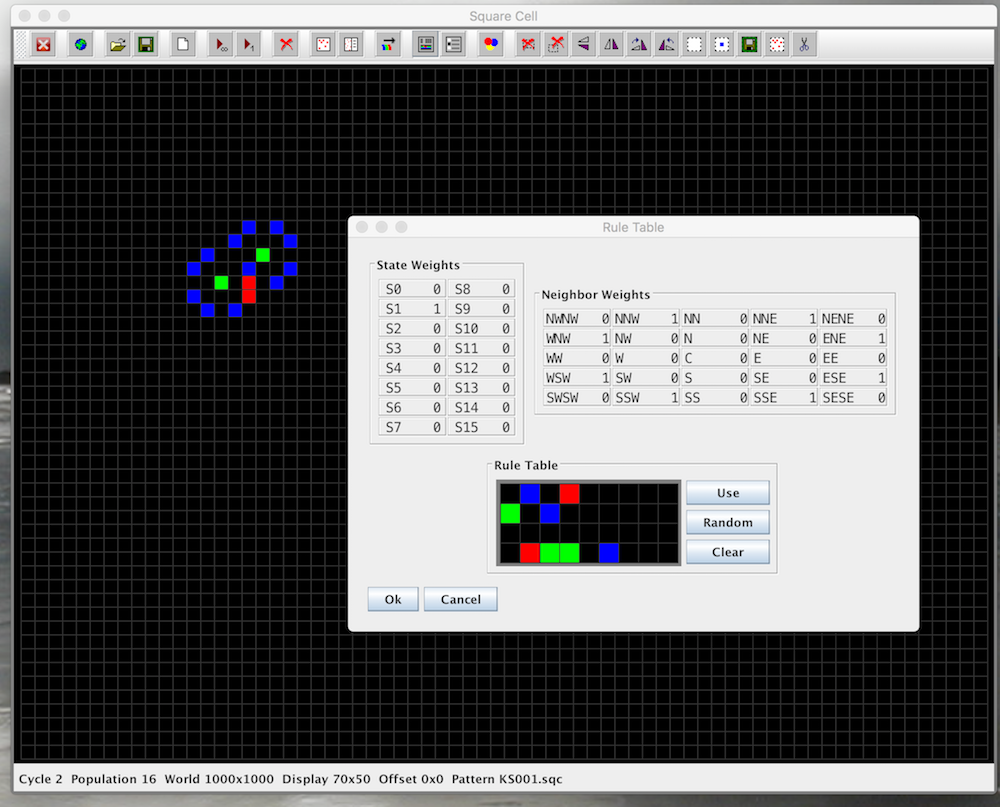Image resolution: width=1000 pixels, height=807 pixels.
Task: Flip vertically using the stacked triangles icon
Action: tap(584, 45)
